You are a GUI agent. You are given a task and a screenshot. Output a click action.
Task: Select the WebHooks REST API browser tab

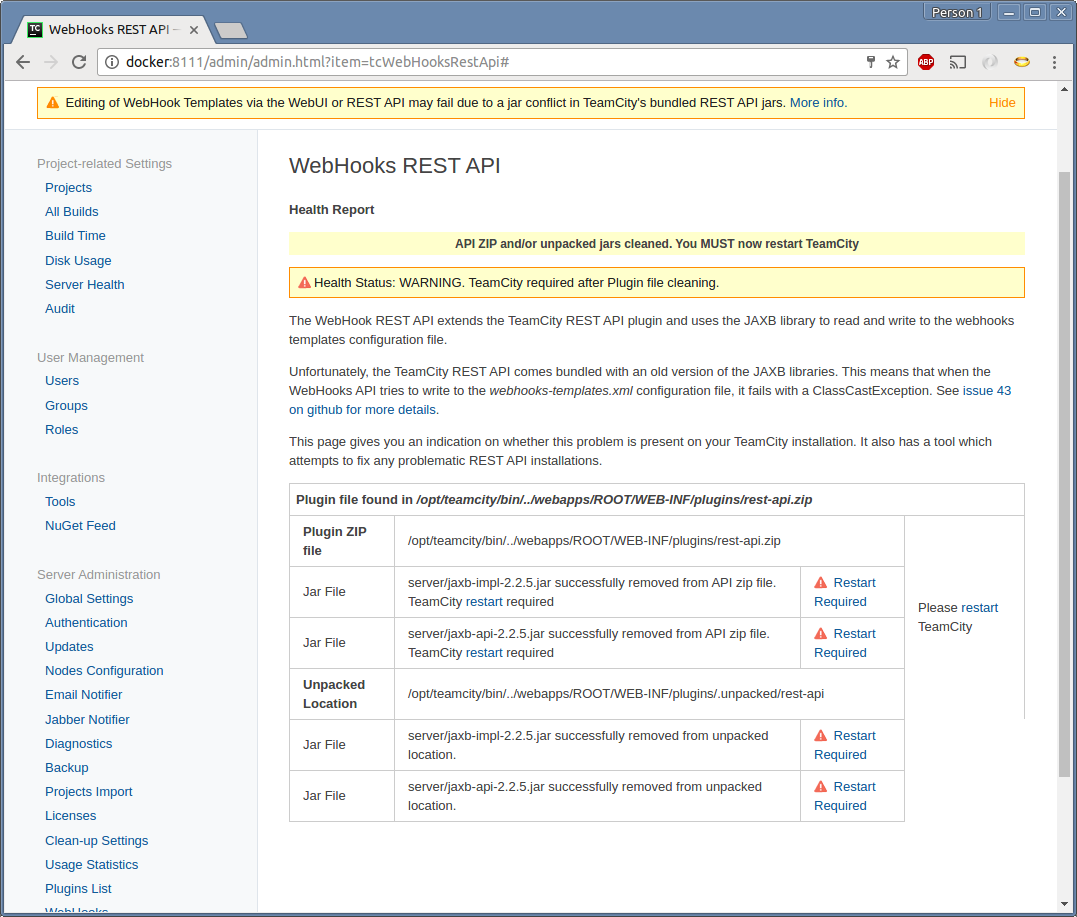tap(113, 30)
